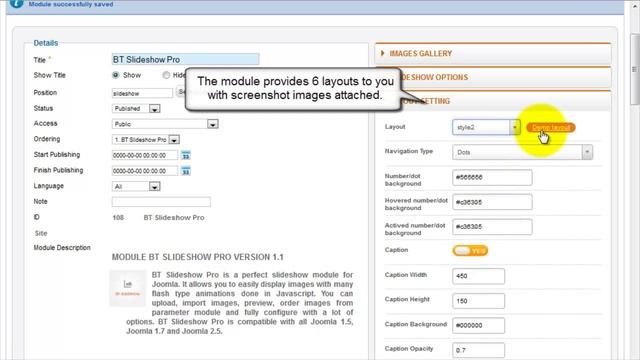Click the module thumbnail image in the description
The height and width of the screenshot is (360, 640).
tap(128, 288)
